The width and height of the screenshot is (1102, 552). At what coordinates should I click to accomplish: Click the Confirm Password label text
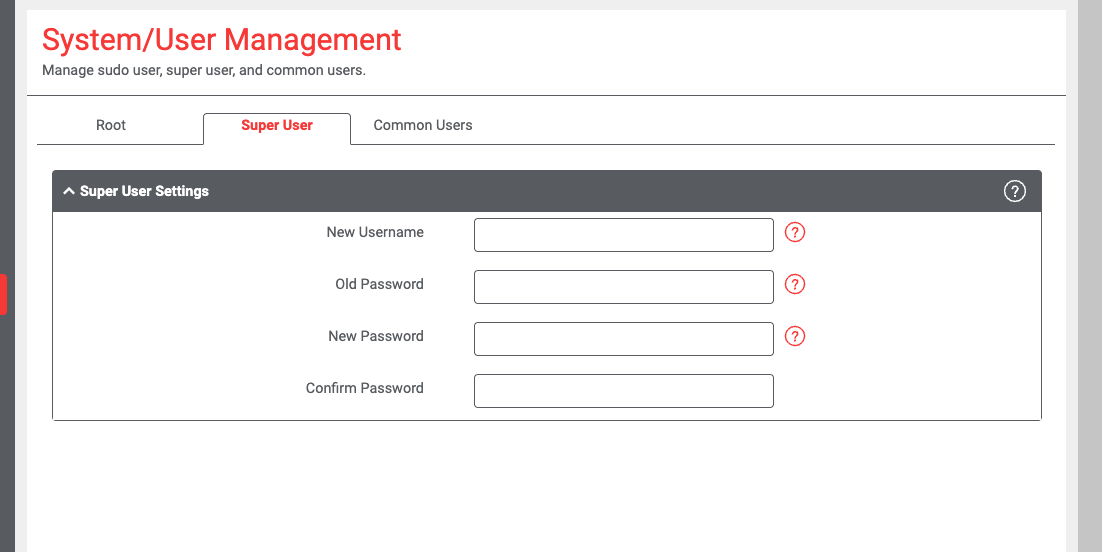[364, 389]
